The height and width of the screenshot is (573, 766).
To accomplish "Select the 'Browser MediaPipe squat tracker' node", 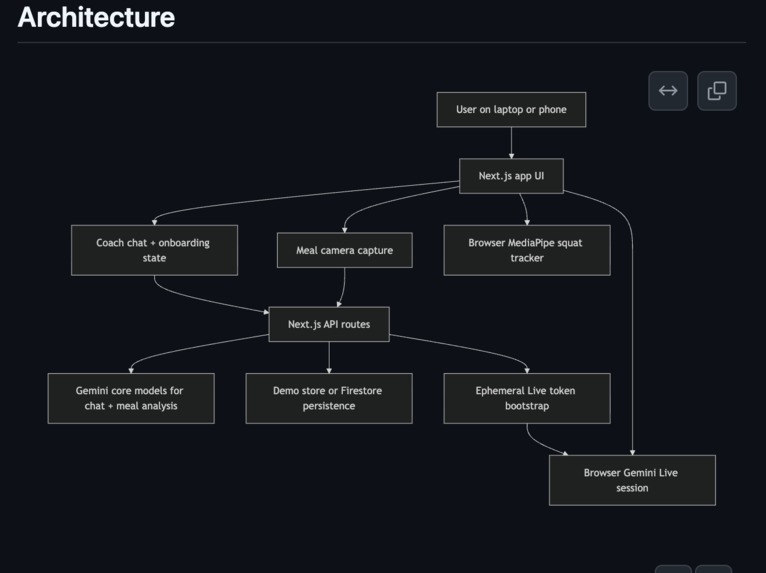I will point(527,250).
